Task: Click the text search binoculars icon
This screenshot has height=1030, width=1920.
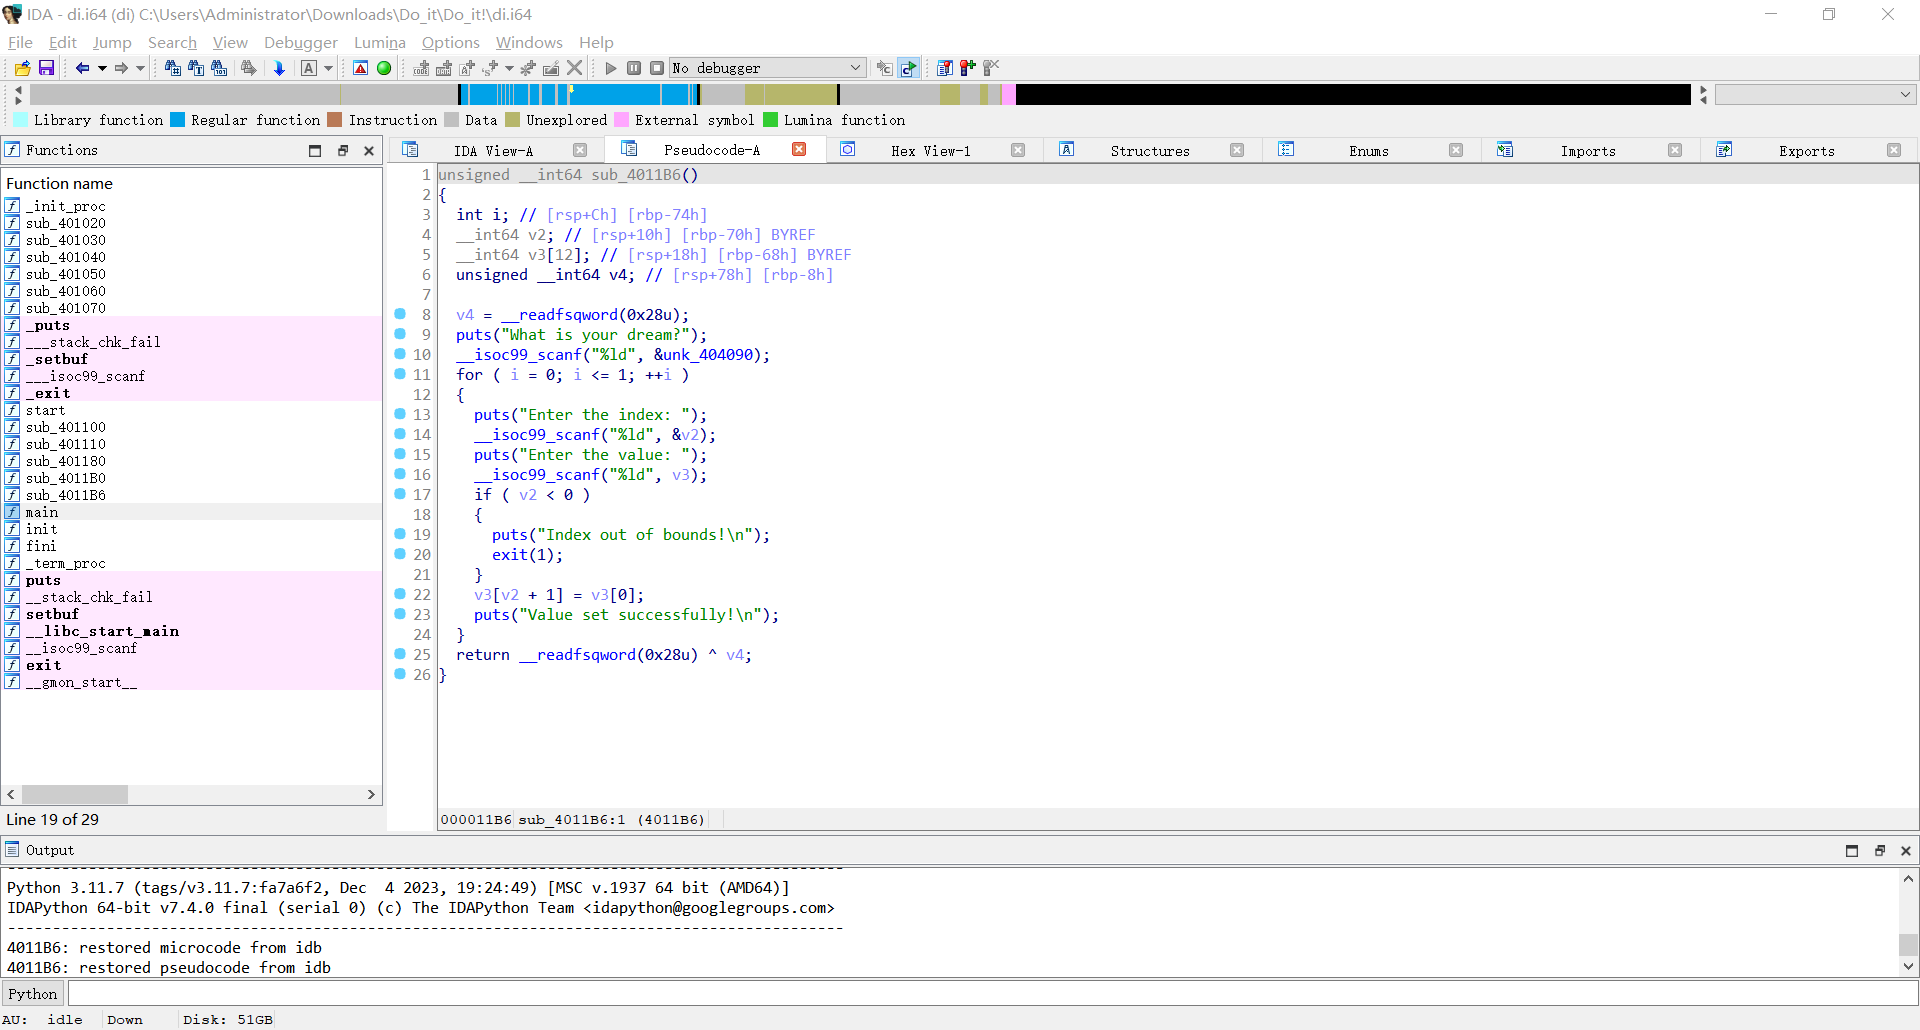Action: 196,68
